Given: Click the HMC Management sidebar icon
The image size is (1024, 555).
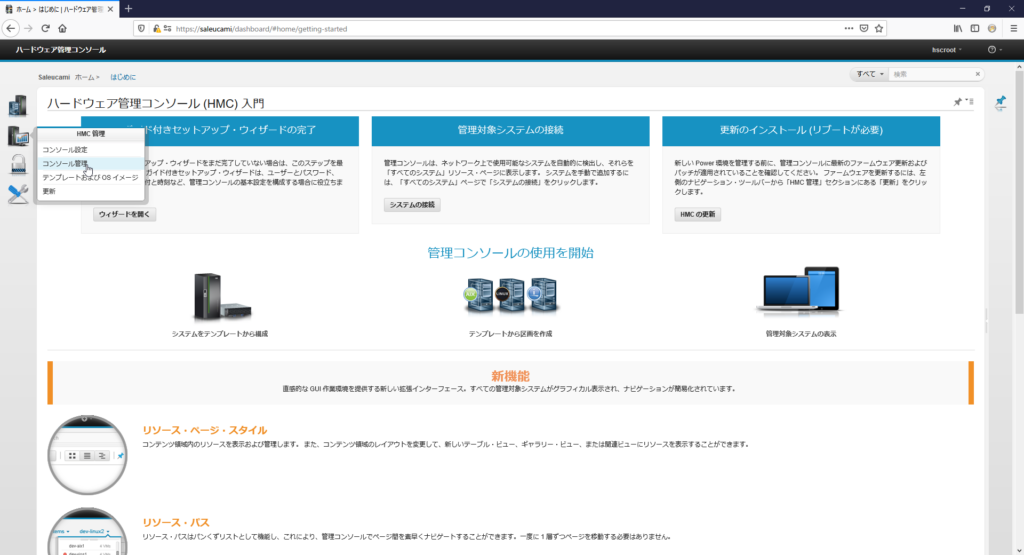Looking at the screenshot, I should coord(17,136).
